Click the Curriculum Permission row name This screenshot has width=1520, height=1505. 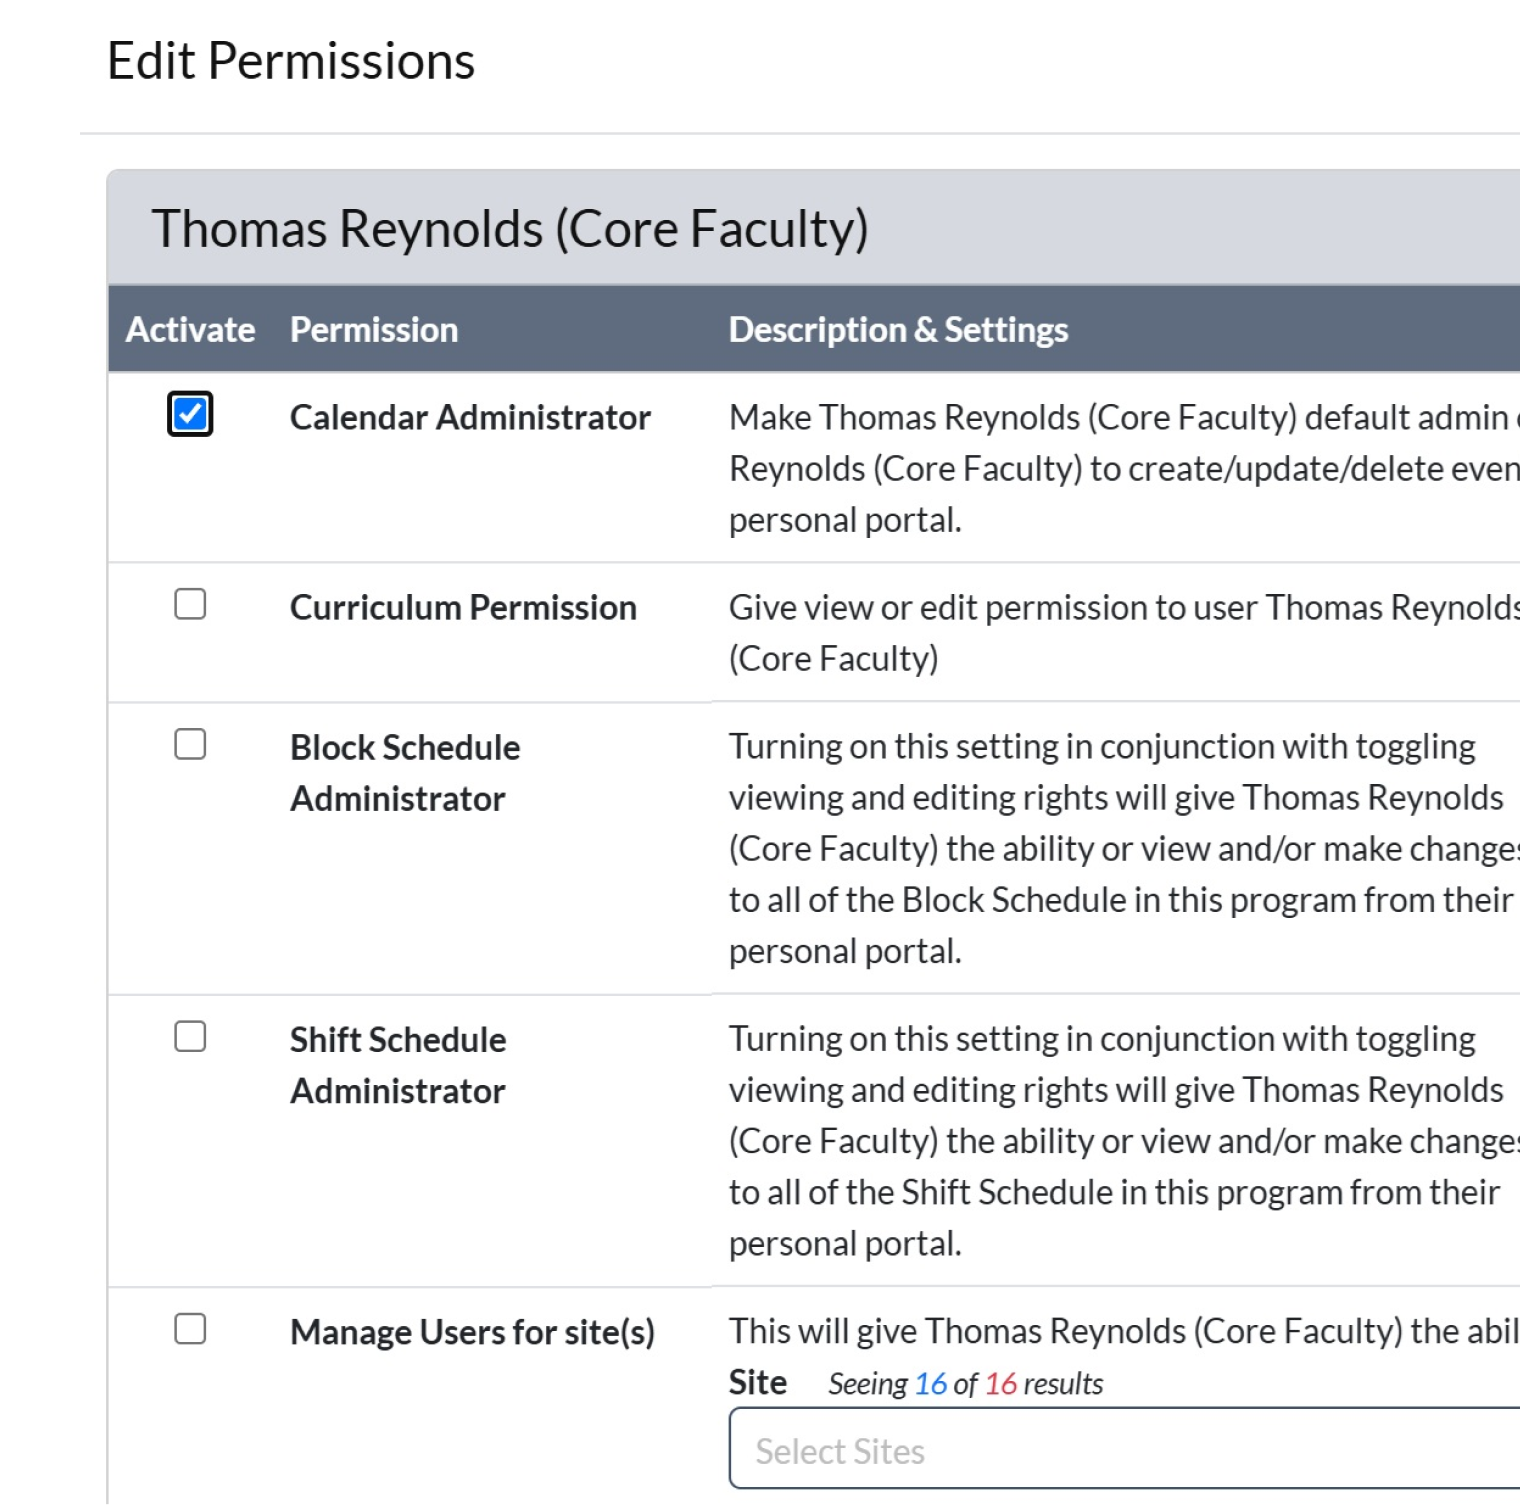point(464,607)
